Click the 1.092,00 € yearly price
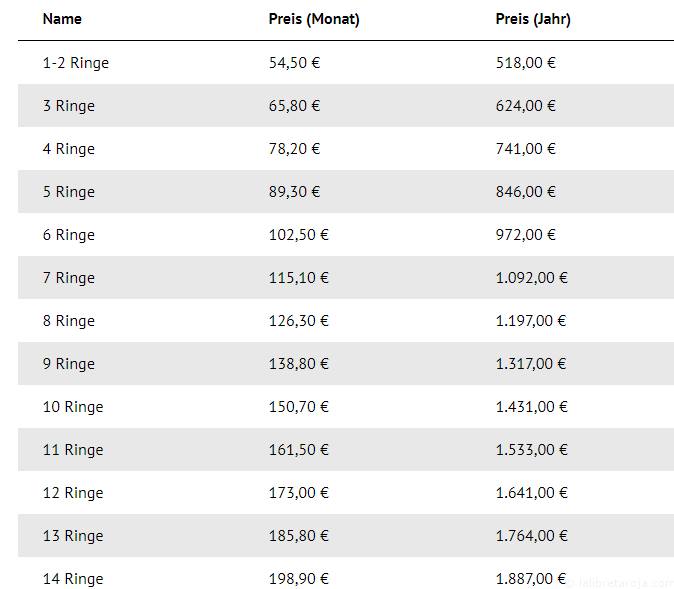 point(532,278)
